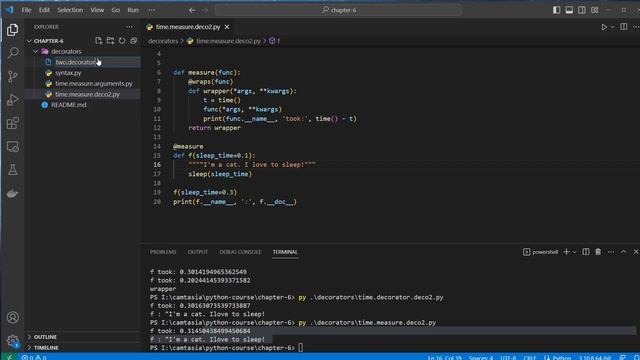Collapse all folders in Explorer
The image size is (640, 360).
point(133,41)
